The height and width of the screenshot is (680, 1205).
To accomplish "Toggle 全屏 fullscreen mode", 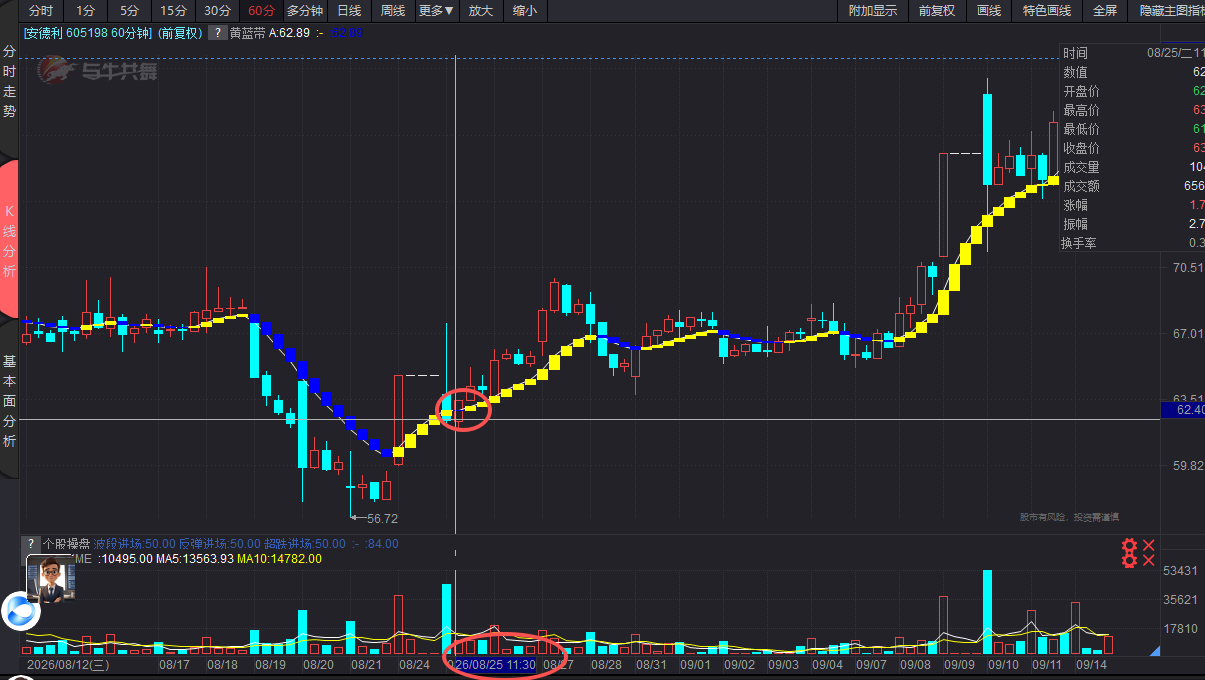I will coord(1104,11).
